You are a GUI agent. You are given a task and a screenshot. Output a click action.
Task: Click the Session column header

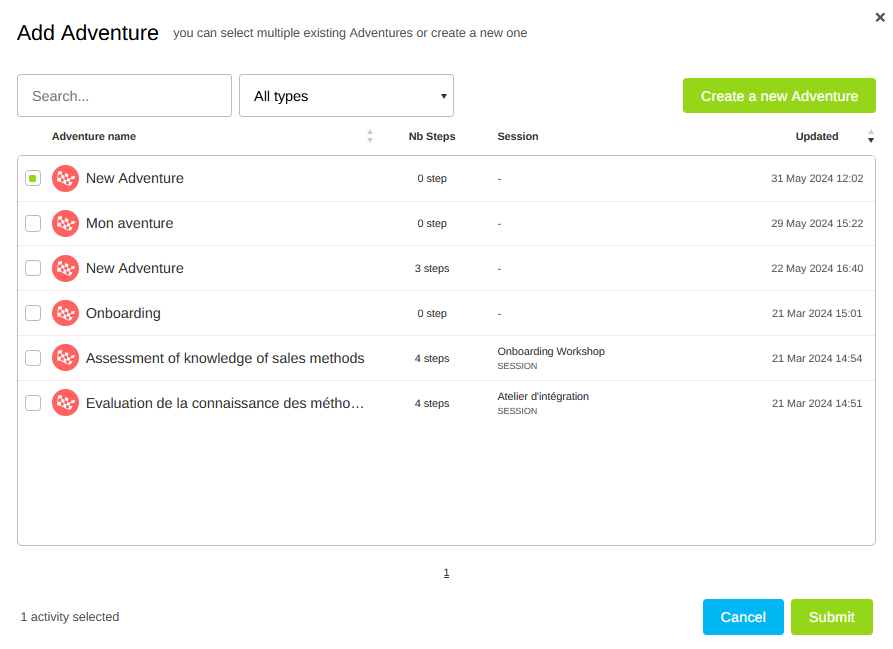[x=517, y=136]
